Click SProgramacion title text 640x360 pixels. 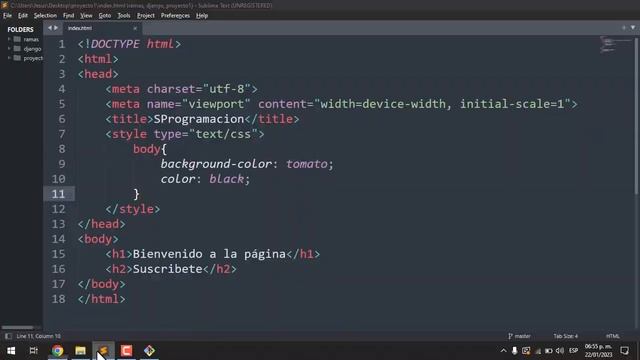point(199,119)
